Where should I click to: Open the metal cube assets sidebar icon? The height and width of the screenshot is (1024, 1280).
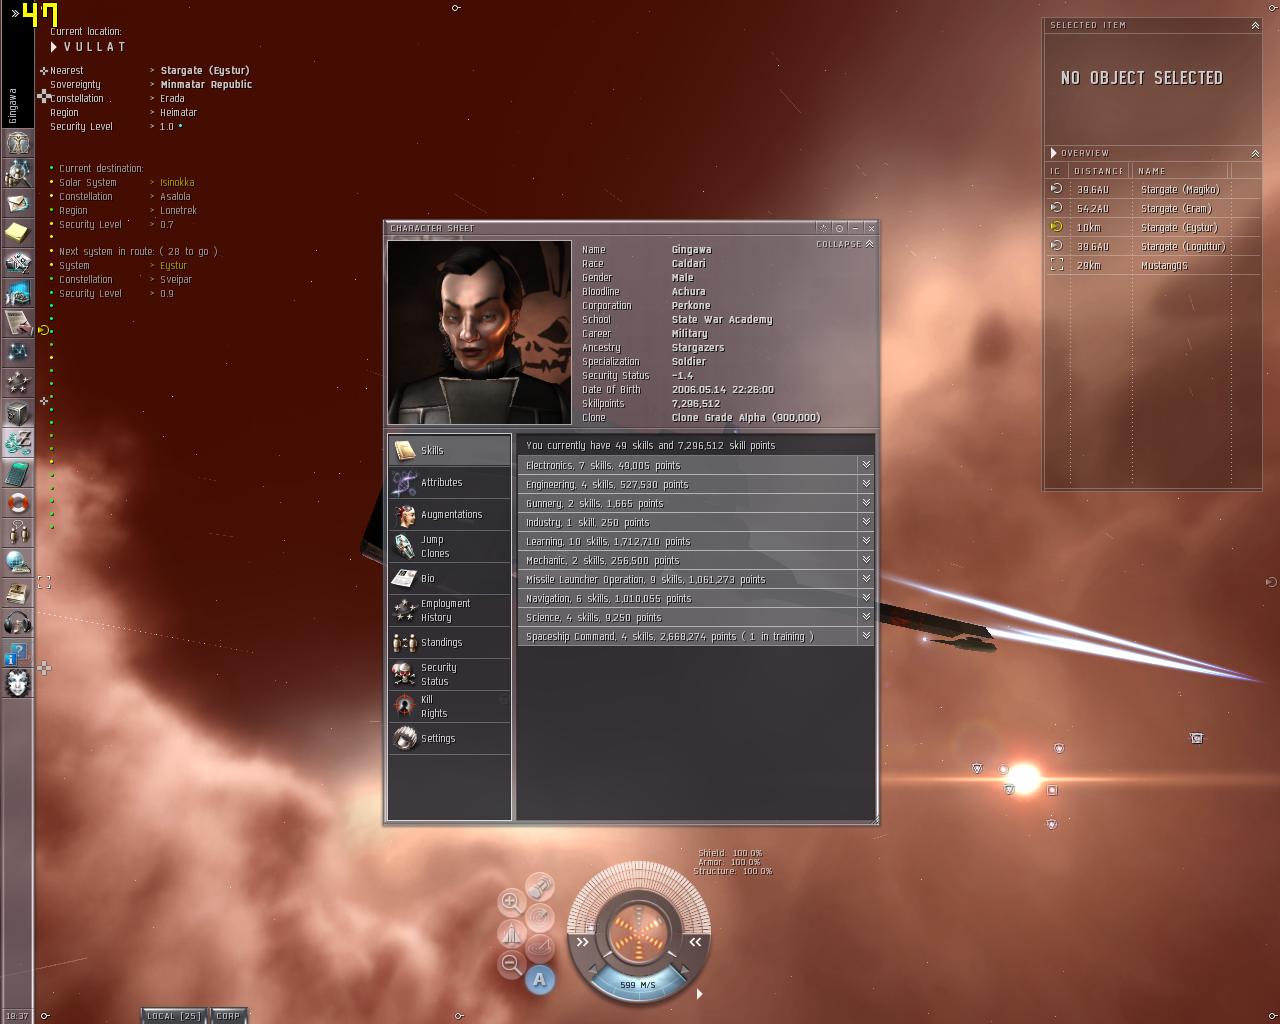(17, 413)
